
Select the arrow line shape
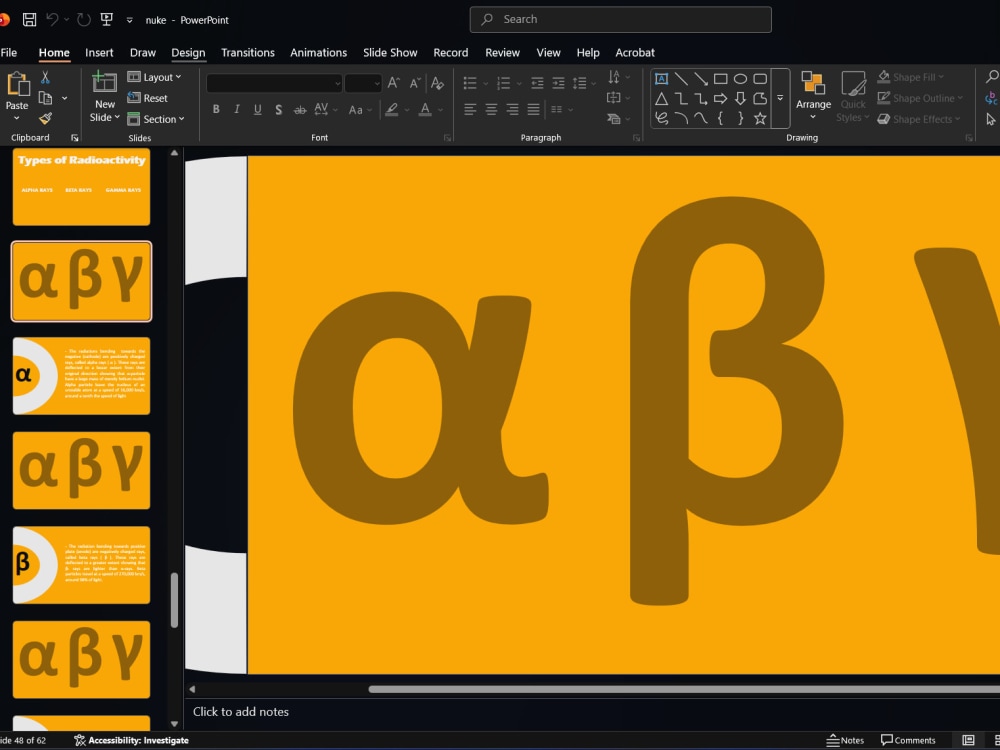[x=701, y=78]
